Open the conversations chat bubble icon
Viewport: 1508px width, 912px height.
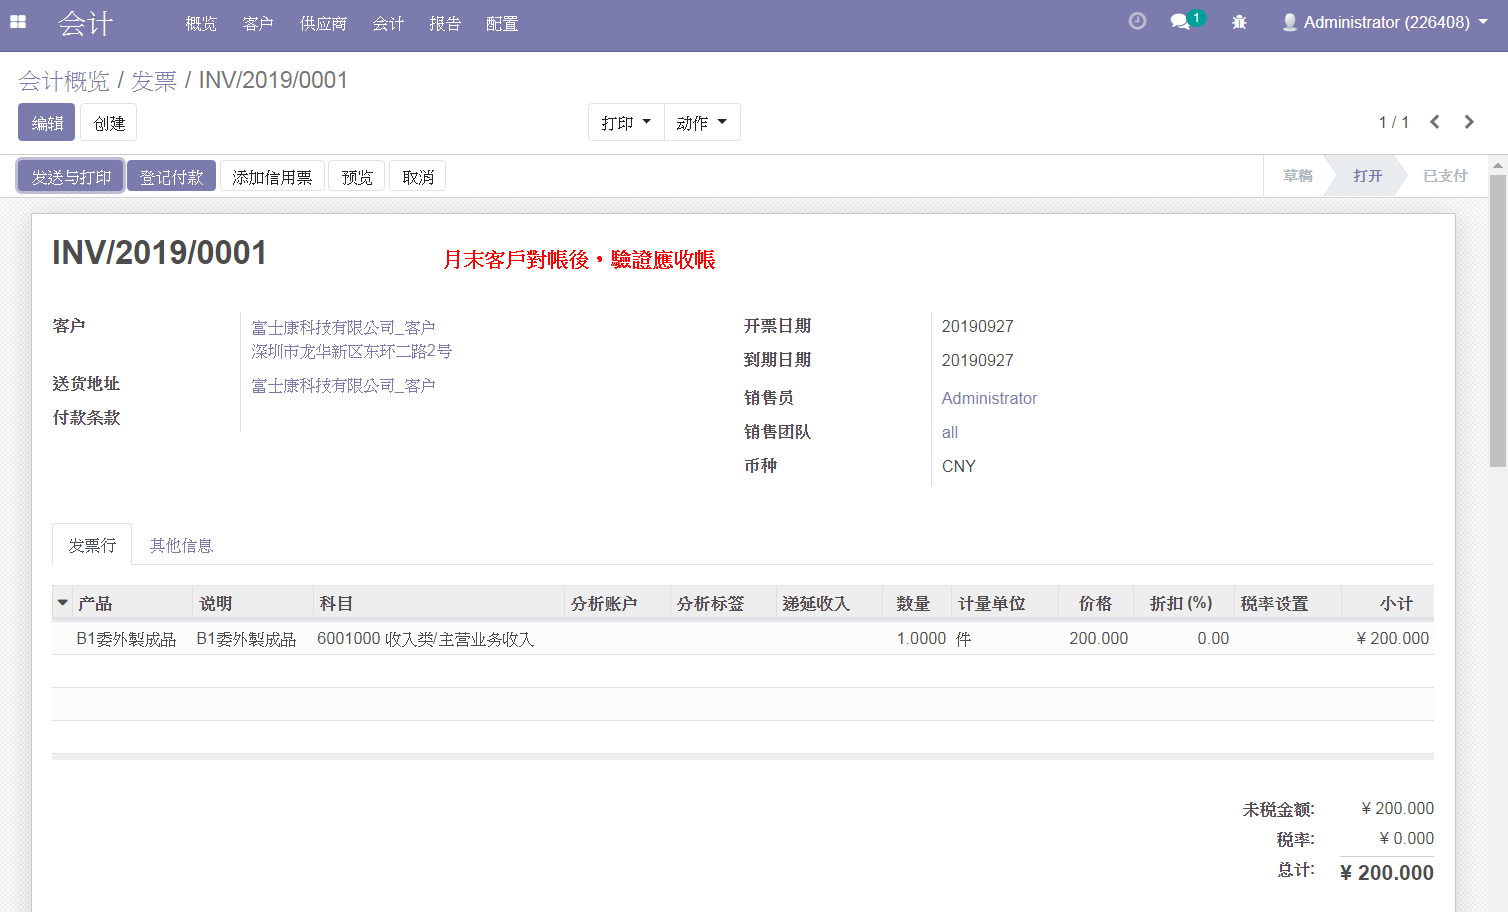[x=1181, y=21]
